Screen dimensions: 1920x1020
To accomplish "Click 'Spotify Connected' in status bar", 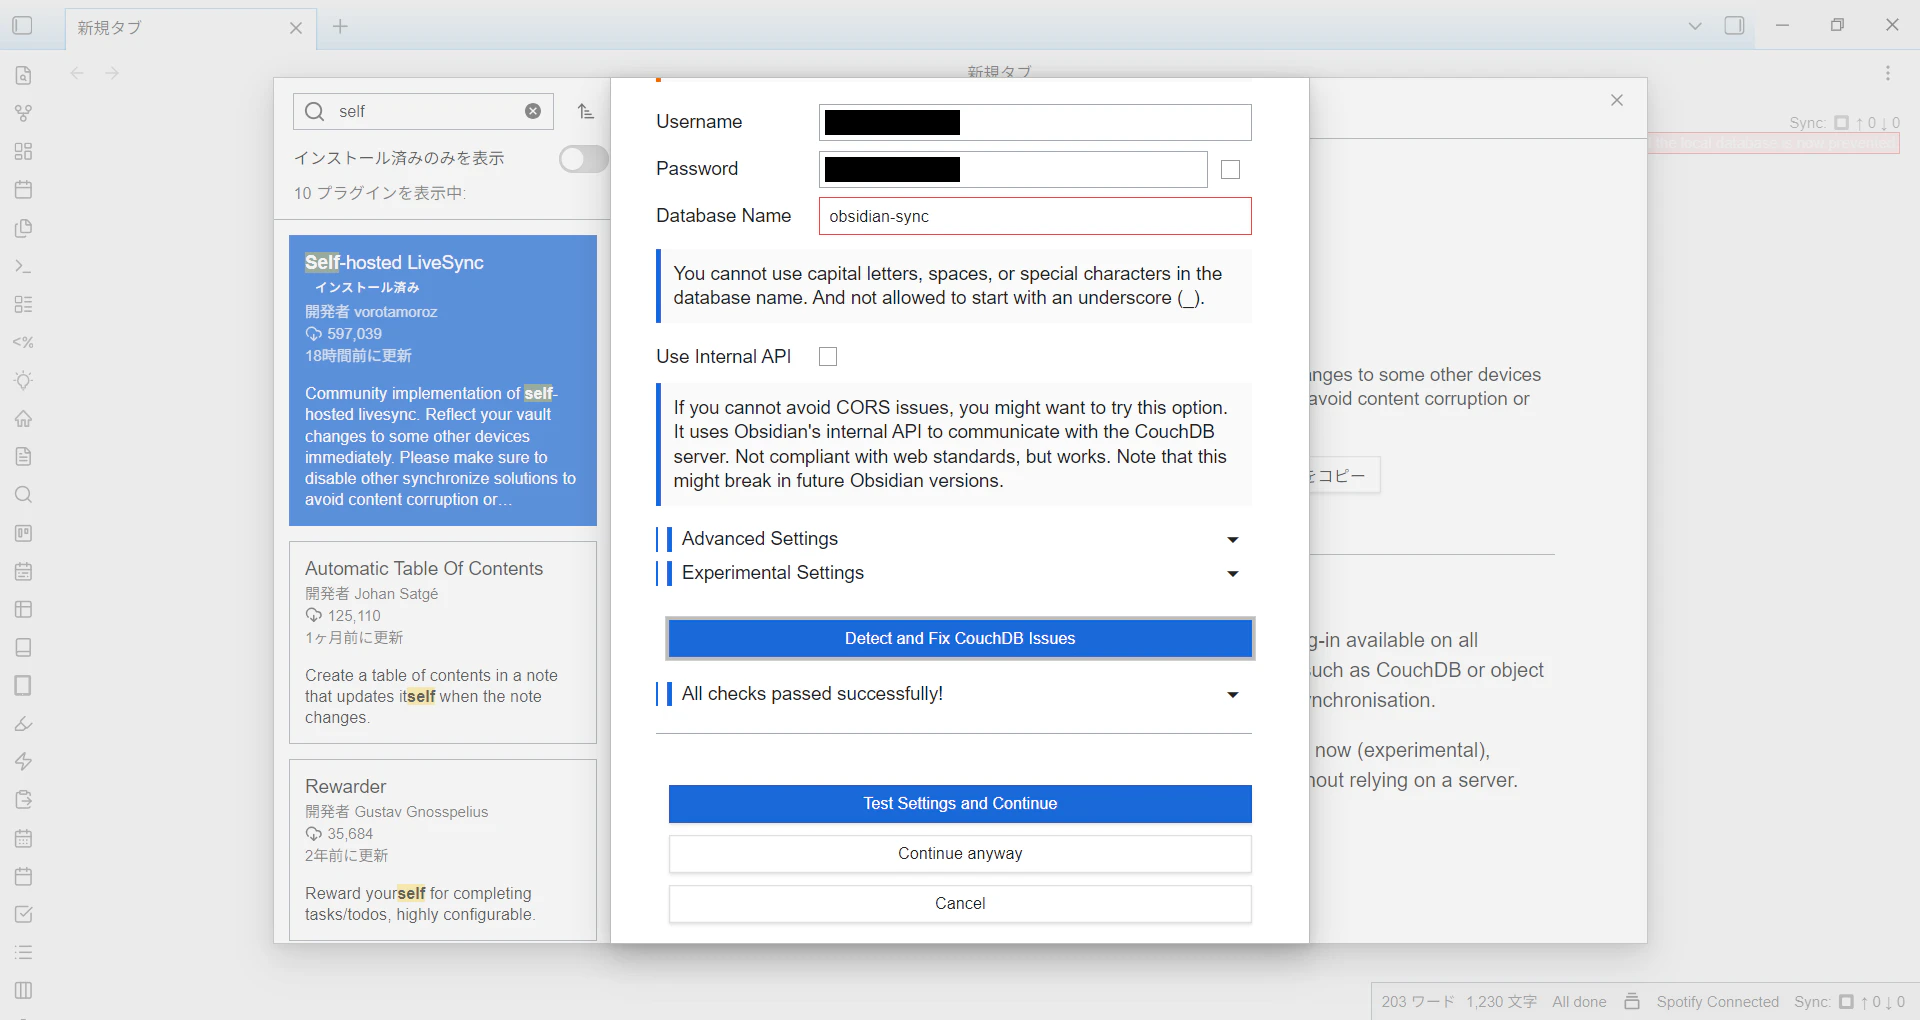I will pyautogui.click(x=1717, y=1002).
